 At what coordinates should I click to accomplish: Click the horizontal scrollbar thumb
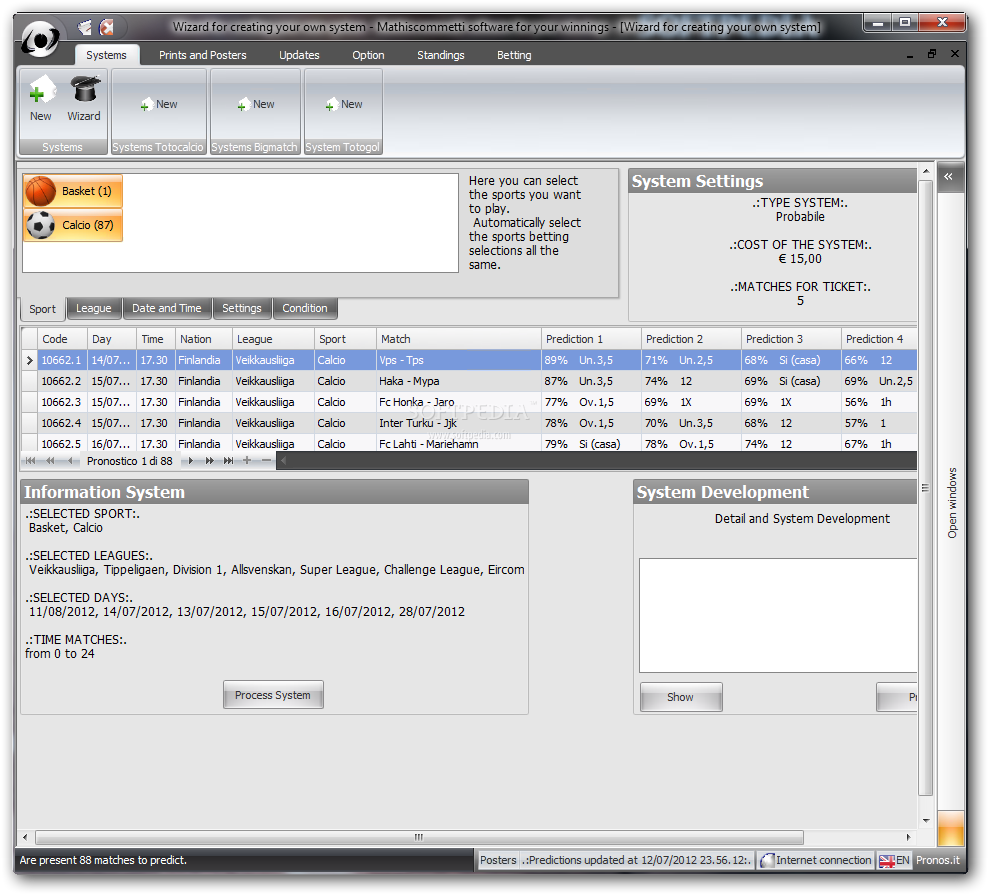click(x=419, y=838)
